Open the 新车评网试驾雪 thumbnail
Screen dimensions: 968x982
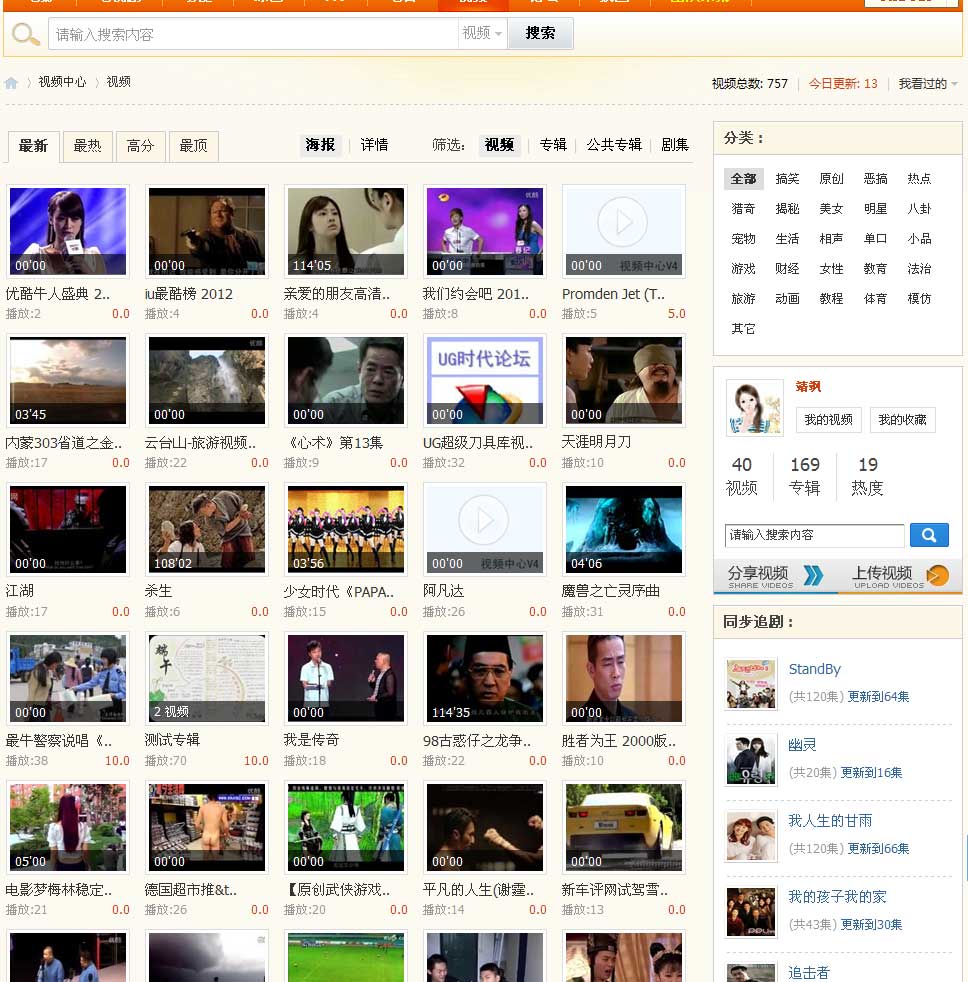(x=624, y=827)
